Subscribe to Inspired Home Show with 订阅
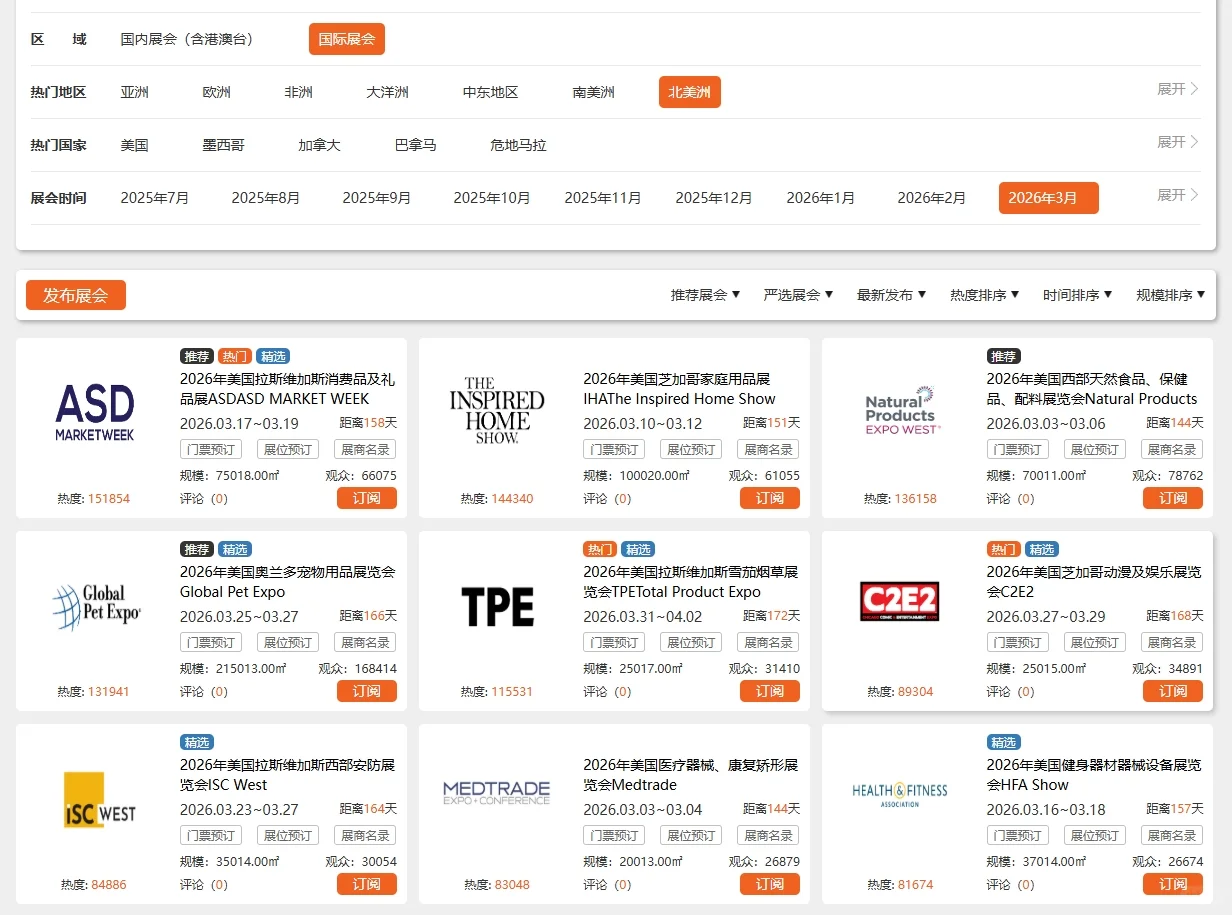The height and width of the screenshot is (915, 1232). (x=770, y=498)
